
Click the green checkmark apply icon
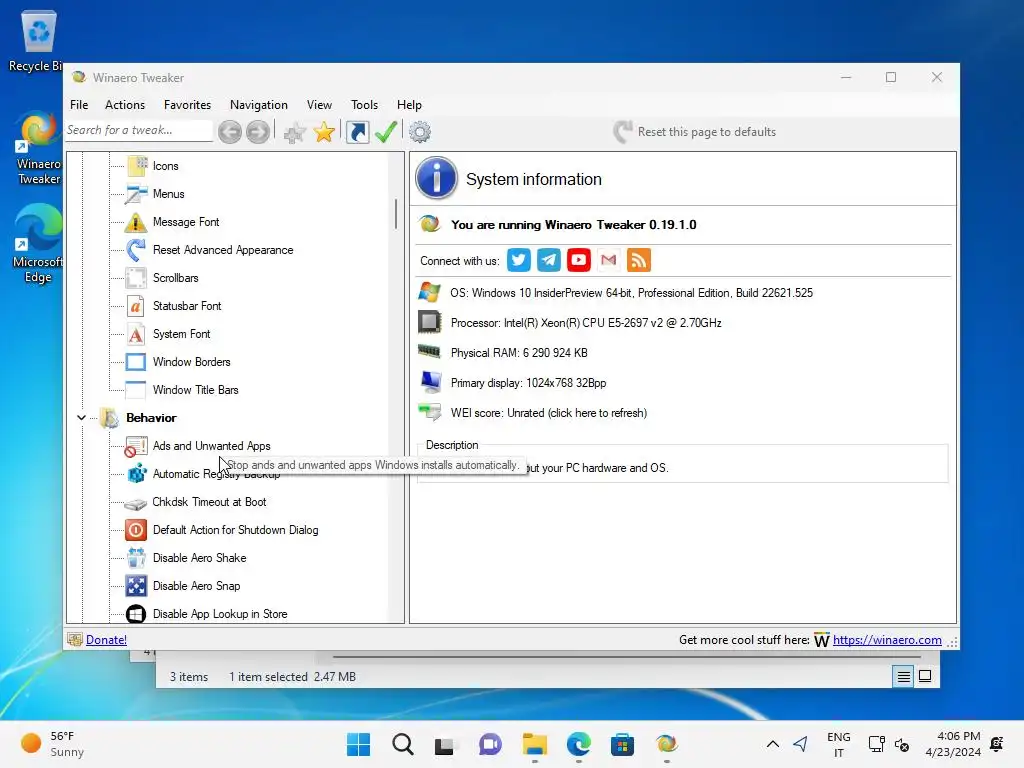point(386,132)
